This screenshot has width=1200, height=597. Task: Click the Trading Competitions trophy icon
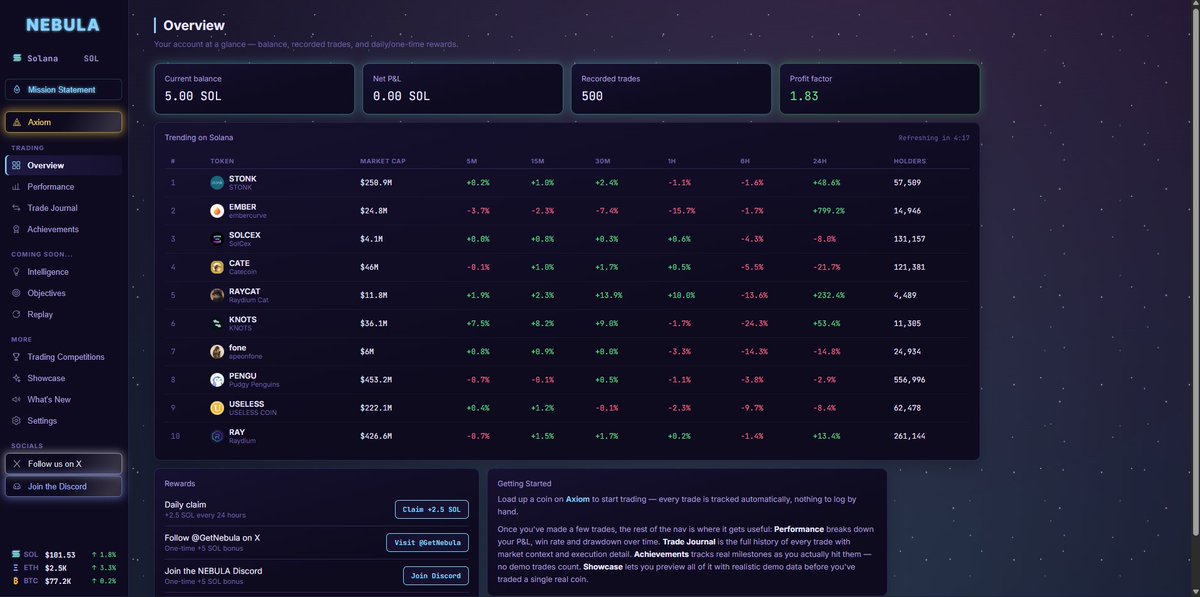(16, 357)
